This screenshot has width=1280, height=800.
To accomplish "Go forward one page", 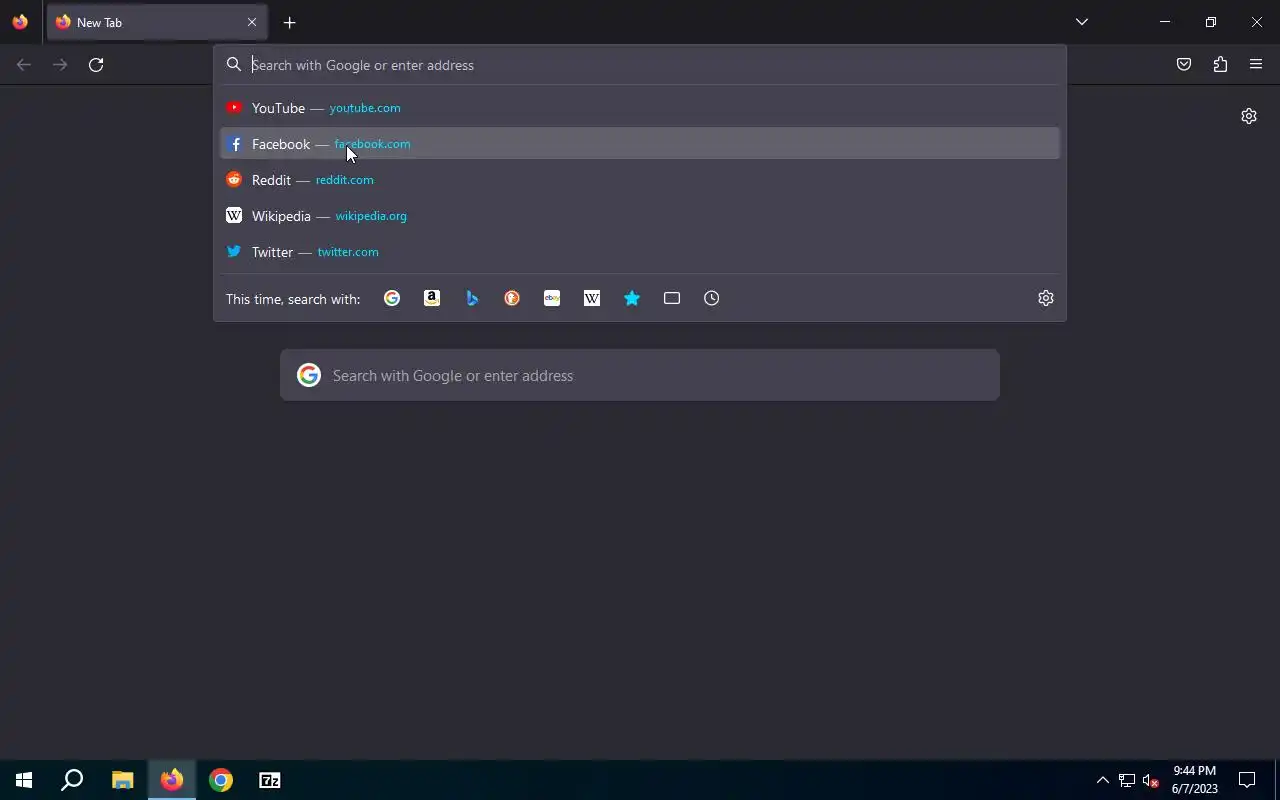I will point(60,64).
